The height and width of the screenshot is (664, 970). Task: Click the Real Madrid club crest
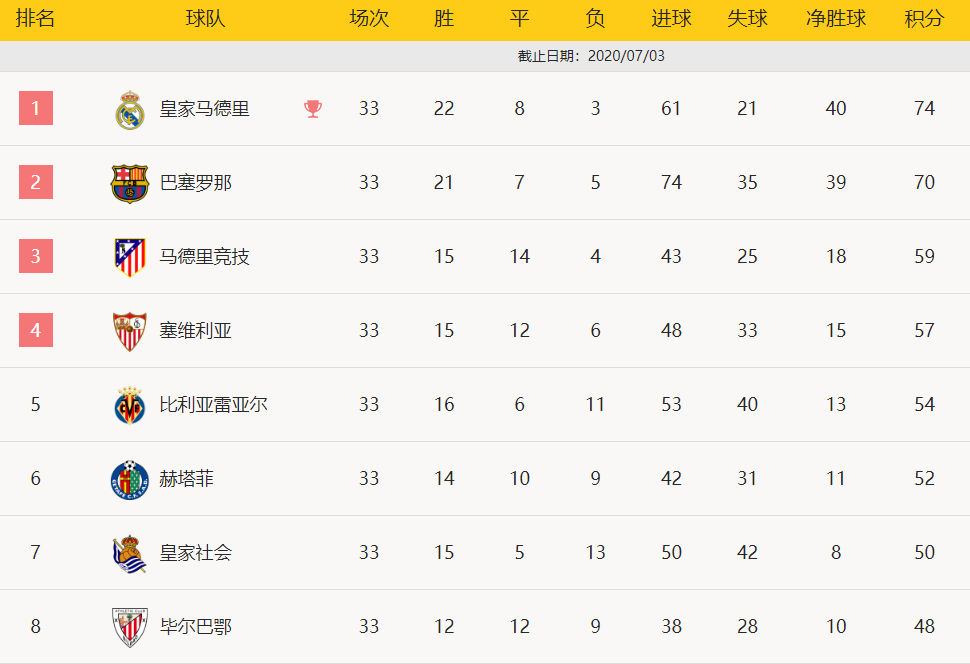click(x=130, y=110)
